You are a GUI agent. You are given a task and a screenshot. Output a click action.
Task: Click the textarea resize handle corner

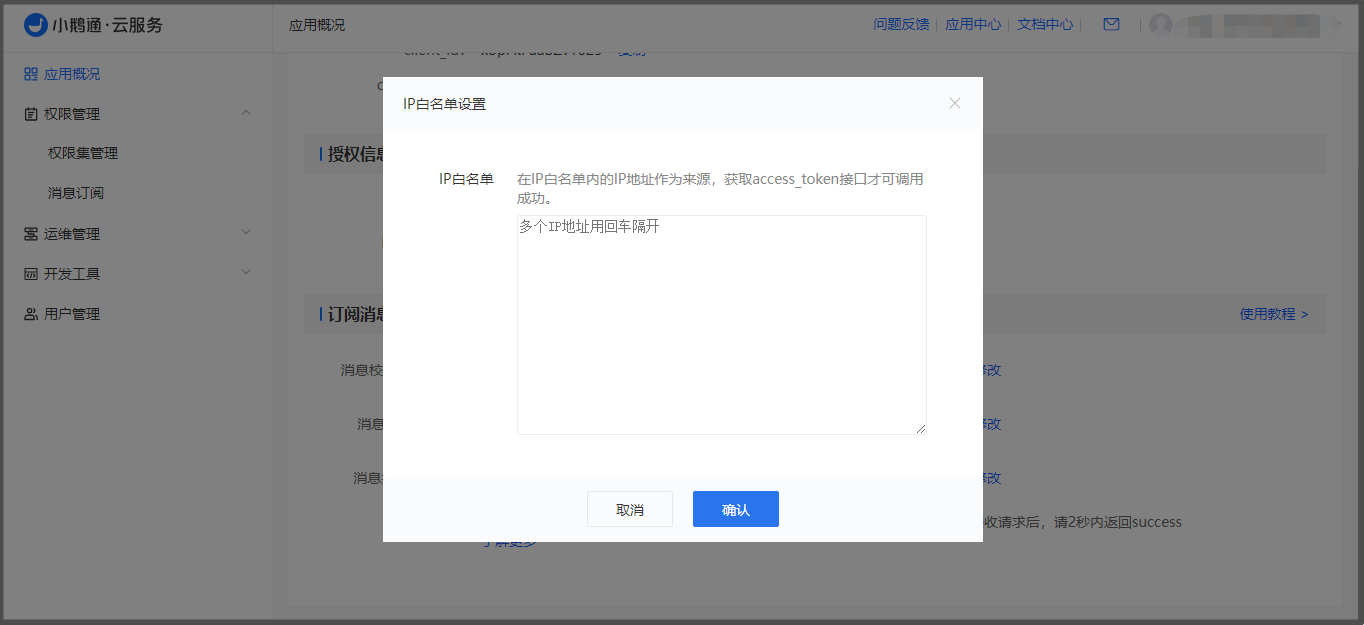(x=921, y=429)
